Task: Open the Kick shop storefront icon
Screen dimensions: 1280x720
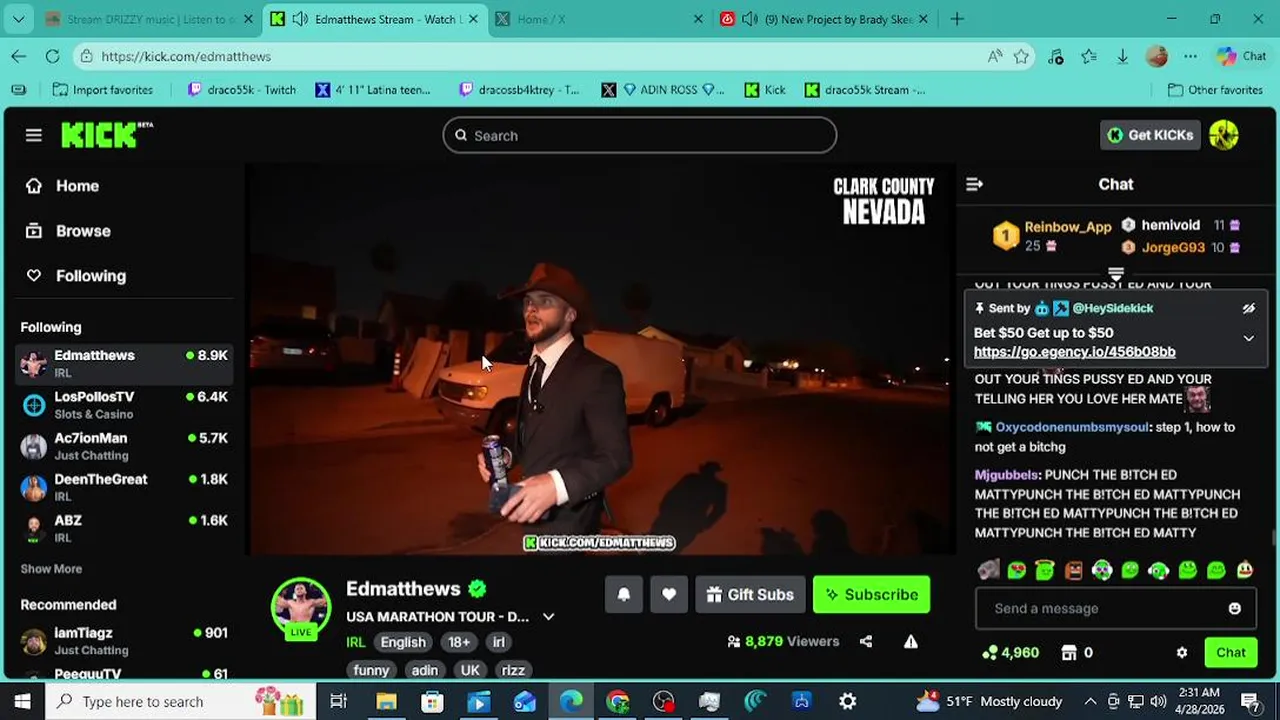Action: click(x=1068, y=652)
